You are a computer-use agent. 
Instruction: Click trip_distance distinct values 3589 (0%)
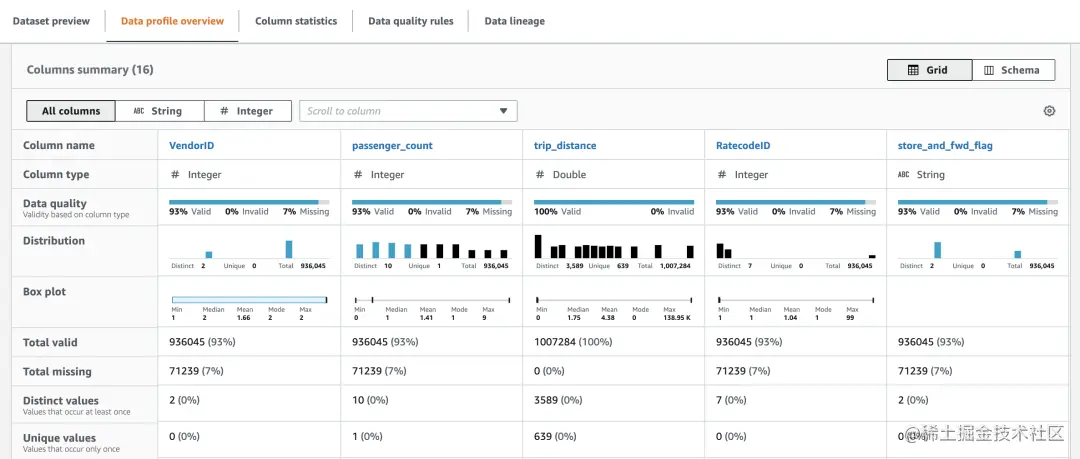558,400
